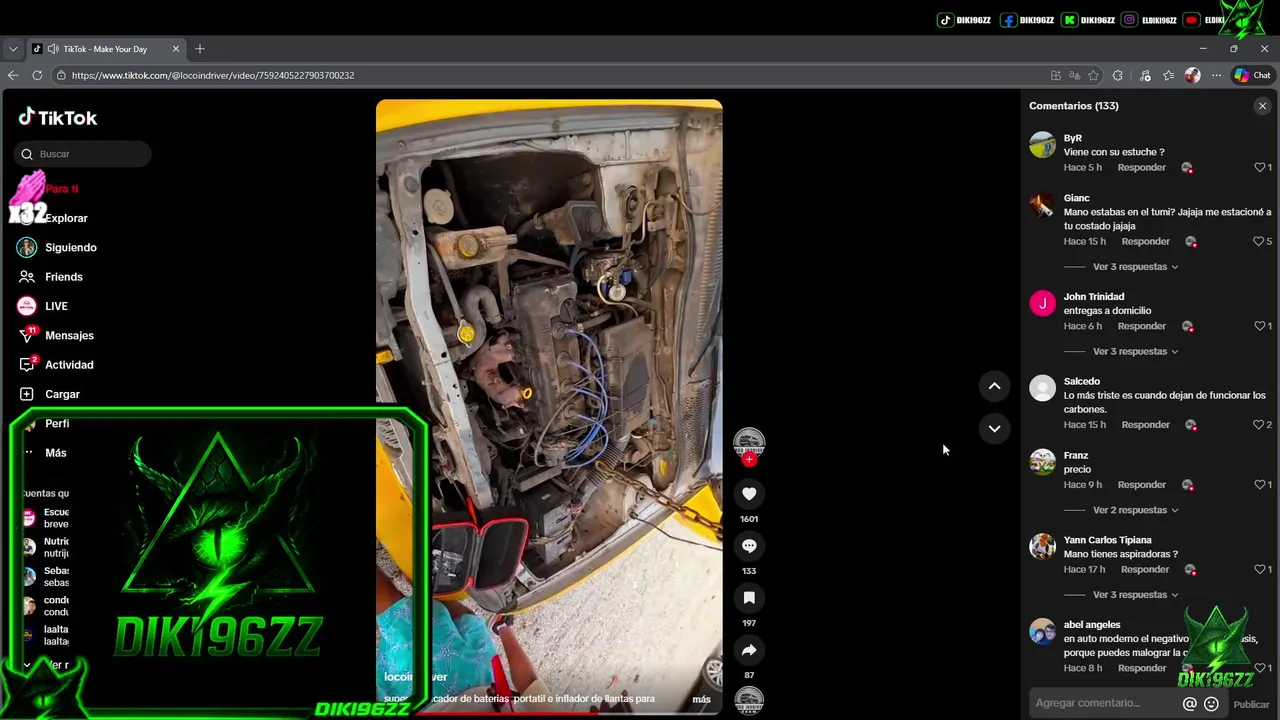This screenshot has width=1280, height=720.
Task: Open Mensajes inbox
Action: coord(69,335)
